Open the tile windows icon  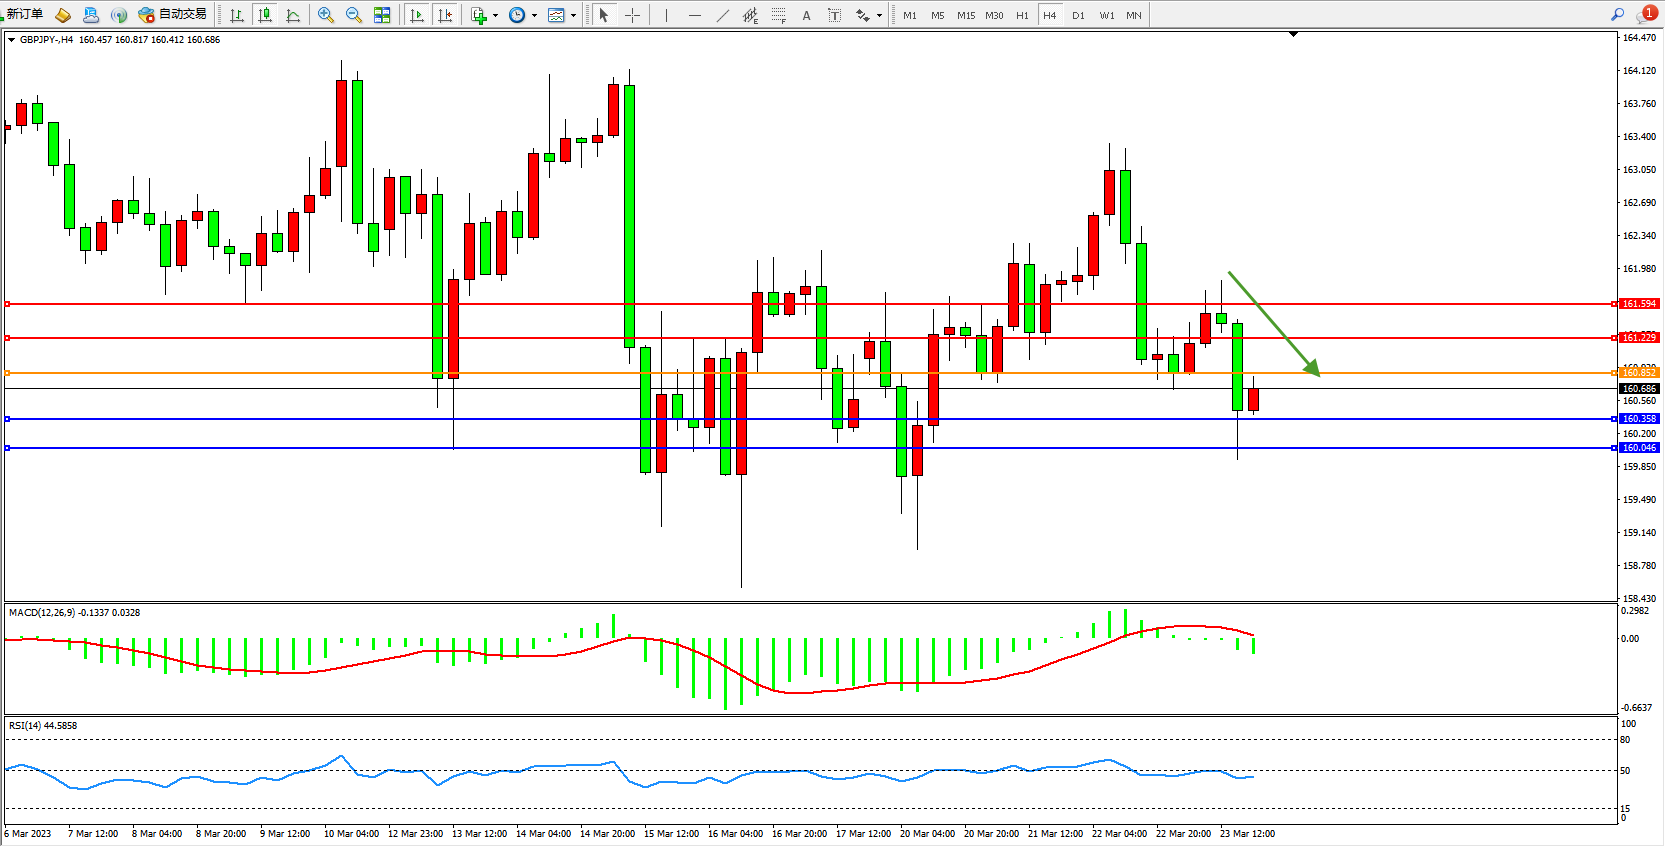tap(382, 15)
